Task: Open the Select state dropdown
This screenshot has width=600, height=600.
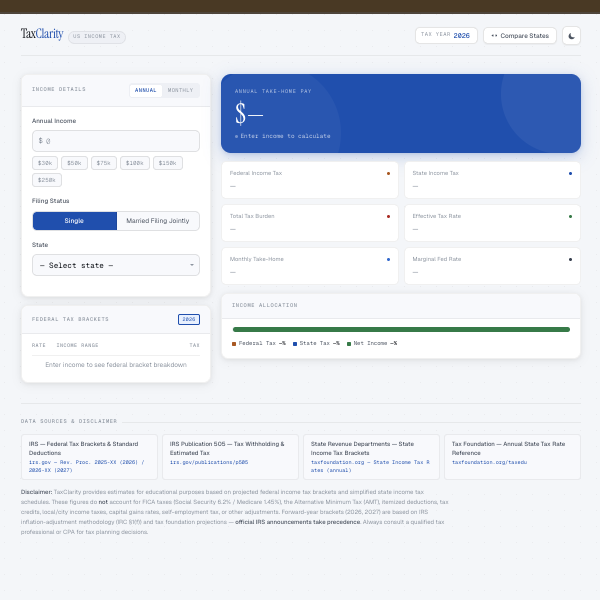Action: [116, 265]
